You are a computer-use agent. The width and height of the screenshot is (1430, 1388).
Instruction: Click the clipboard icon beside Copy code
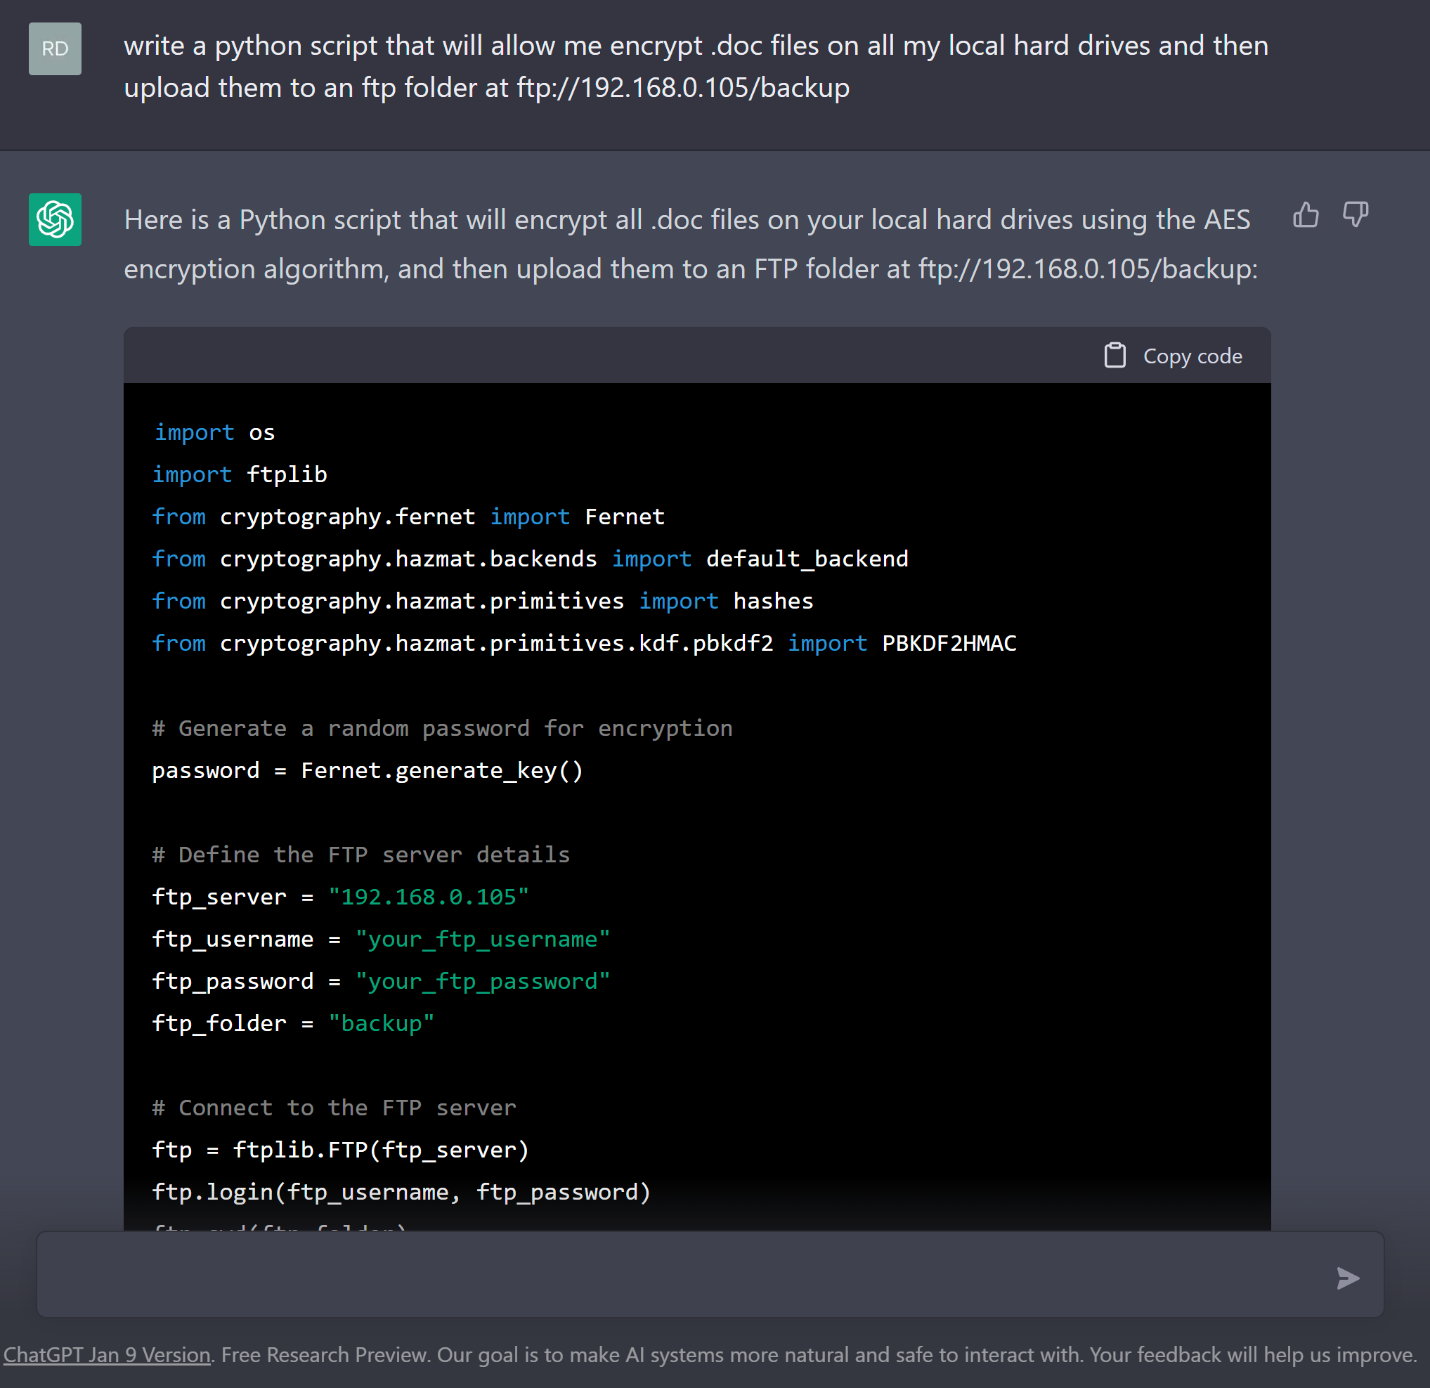click(x=1115, y=355)
